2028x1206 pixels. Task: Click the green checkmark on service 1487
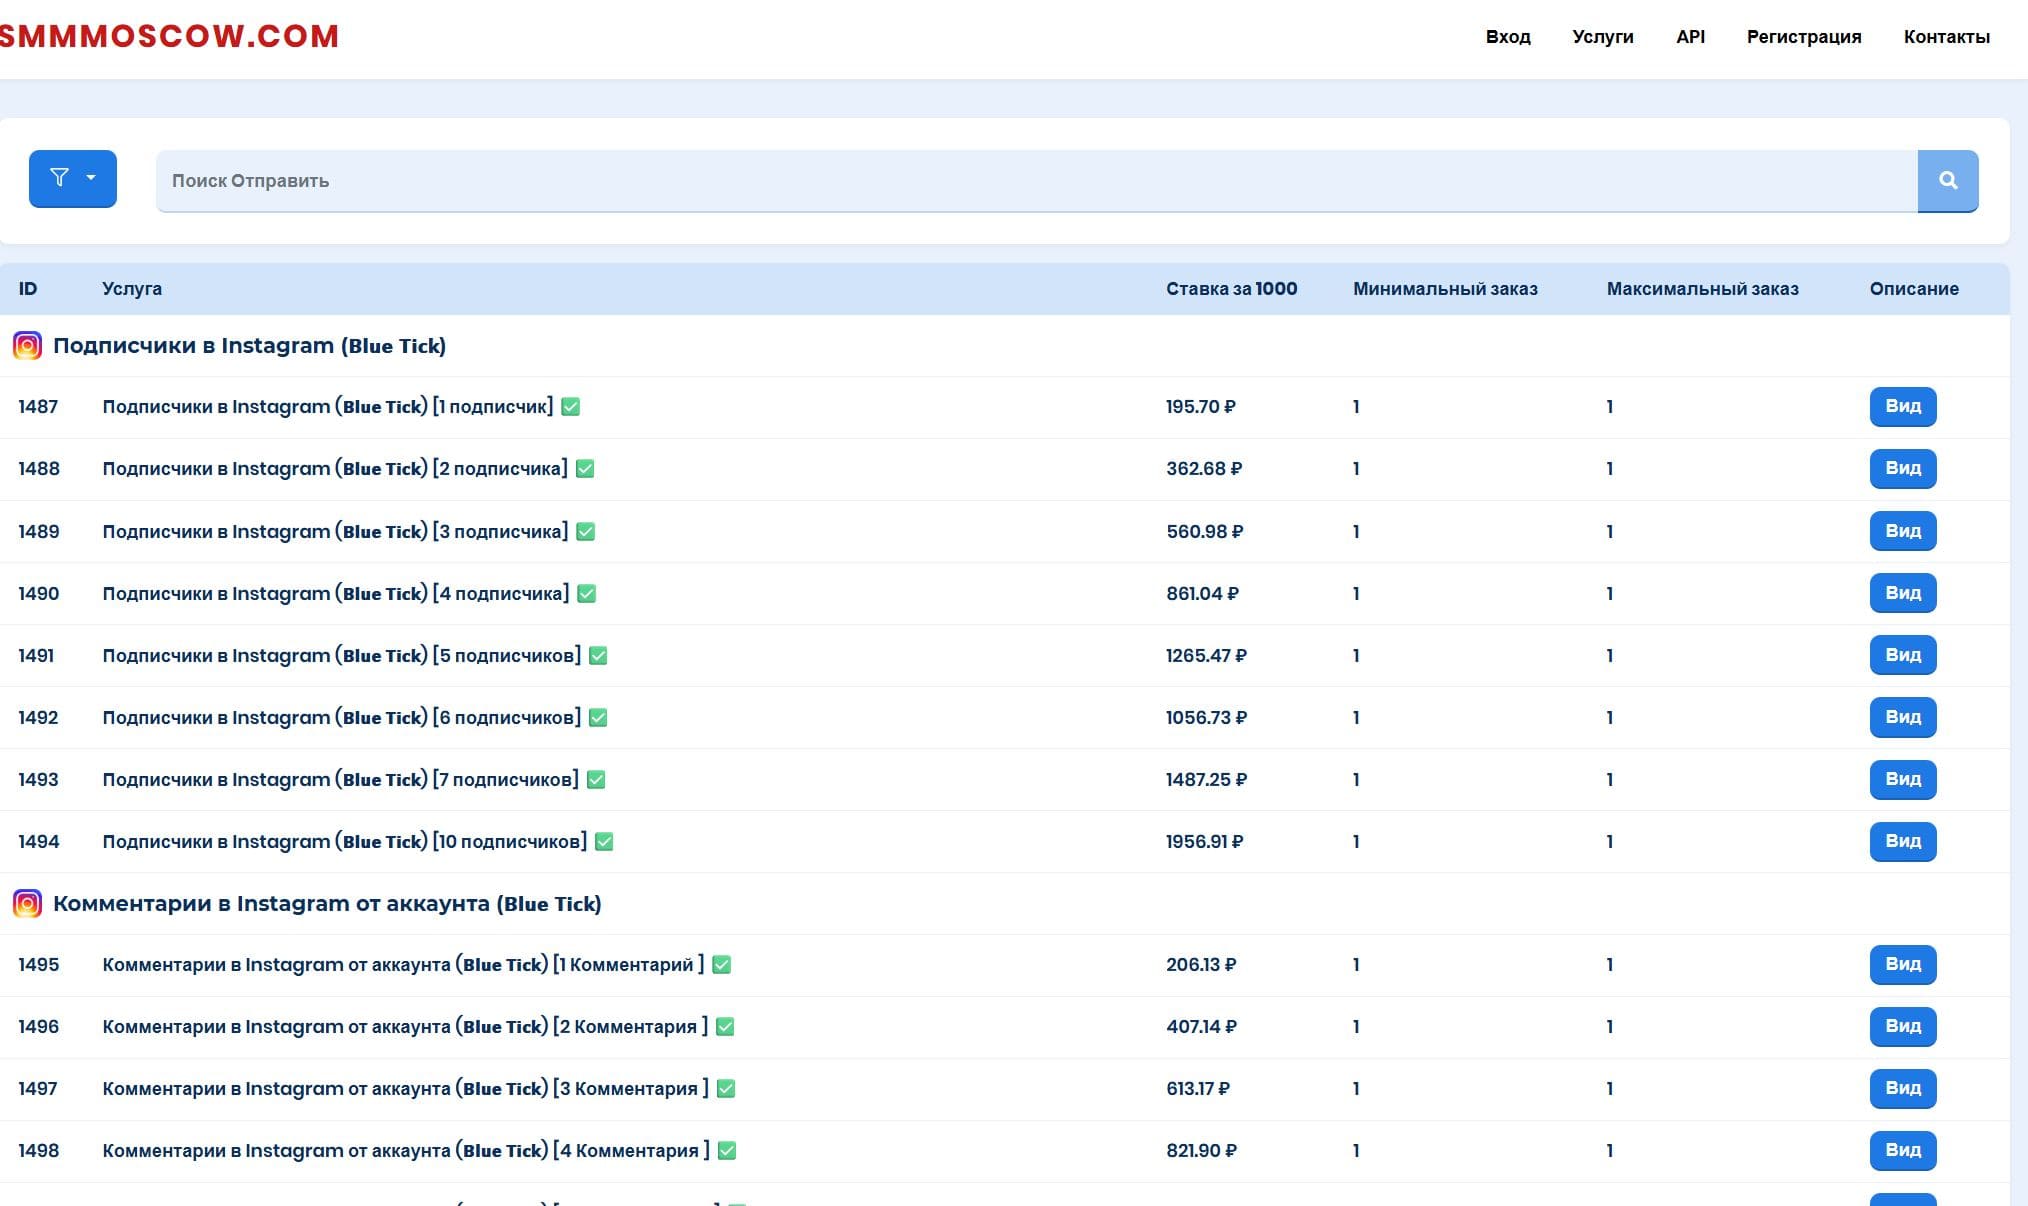(x=571, y=407)
